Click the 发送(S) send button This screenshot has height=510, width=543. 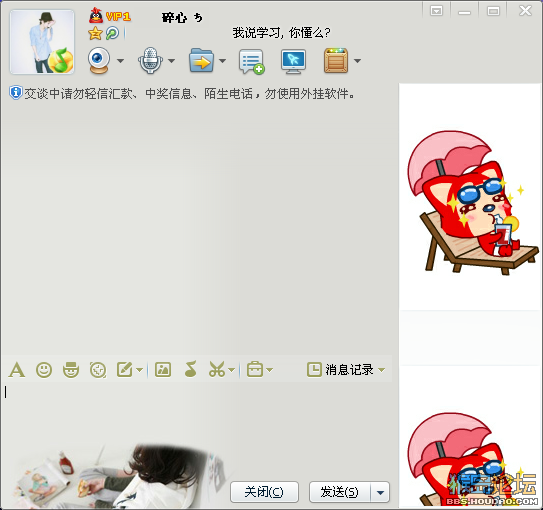coord(340,492)
